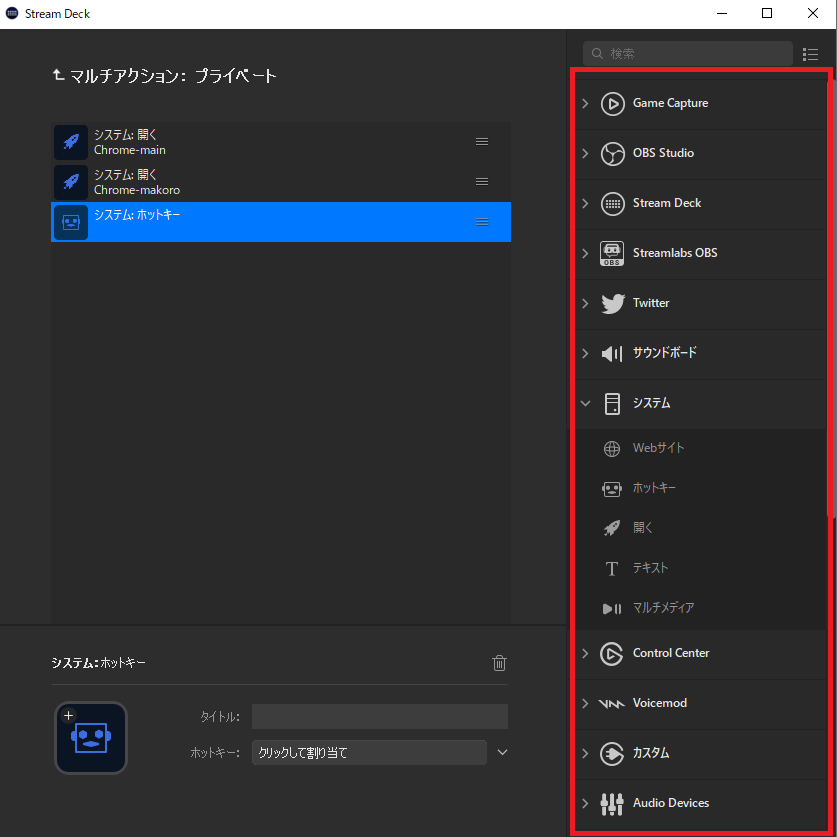
Task: Expand the OBS Studio category chevron
Action: [x=585, y=154]
